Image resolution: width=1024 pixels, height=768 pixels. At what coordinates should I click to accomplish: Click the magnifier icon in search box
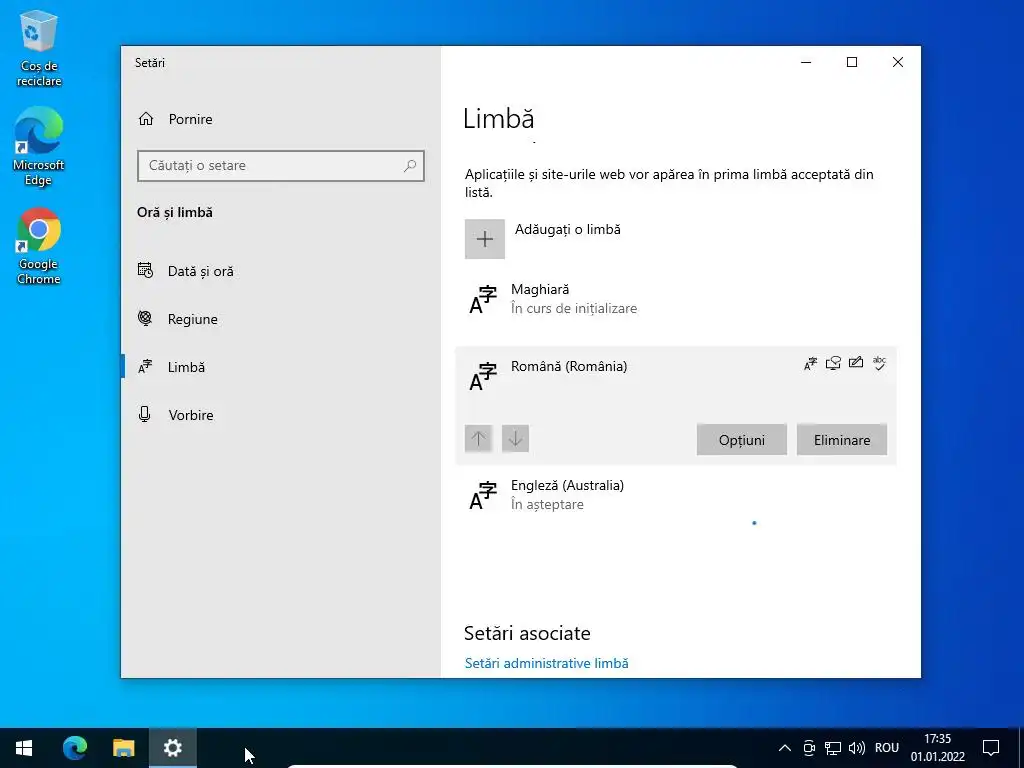click(409, 166)
